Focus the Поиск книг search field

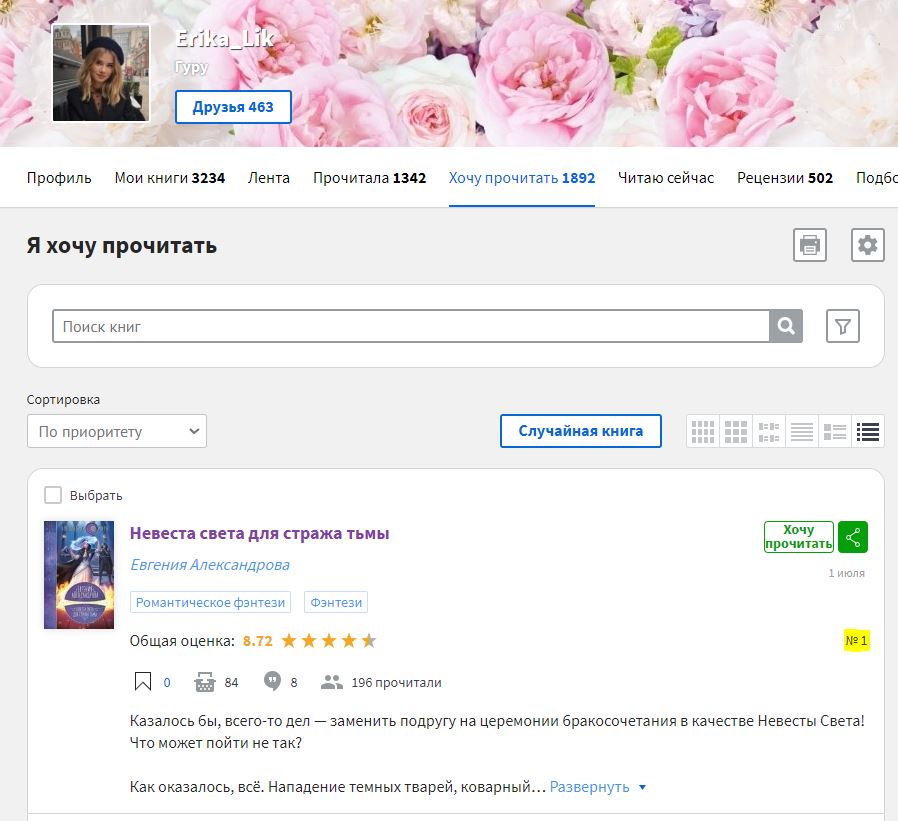coord(411,326)
